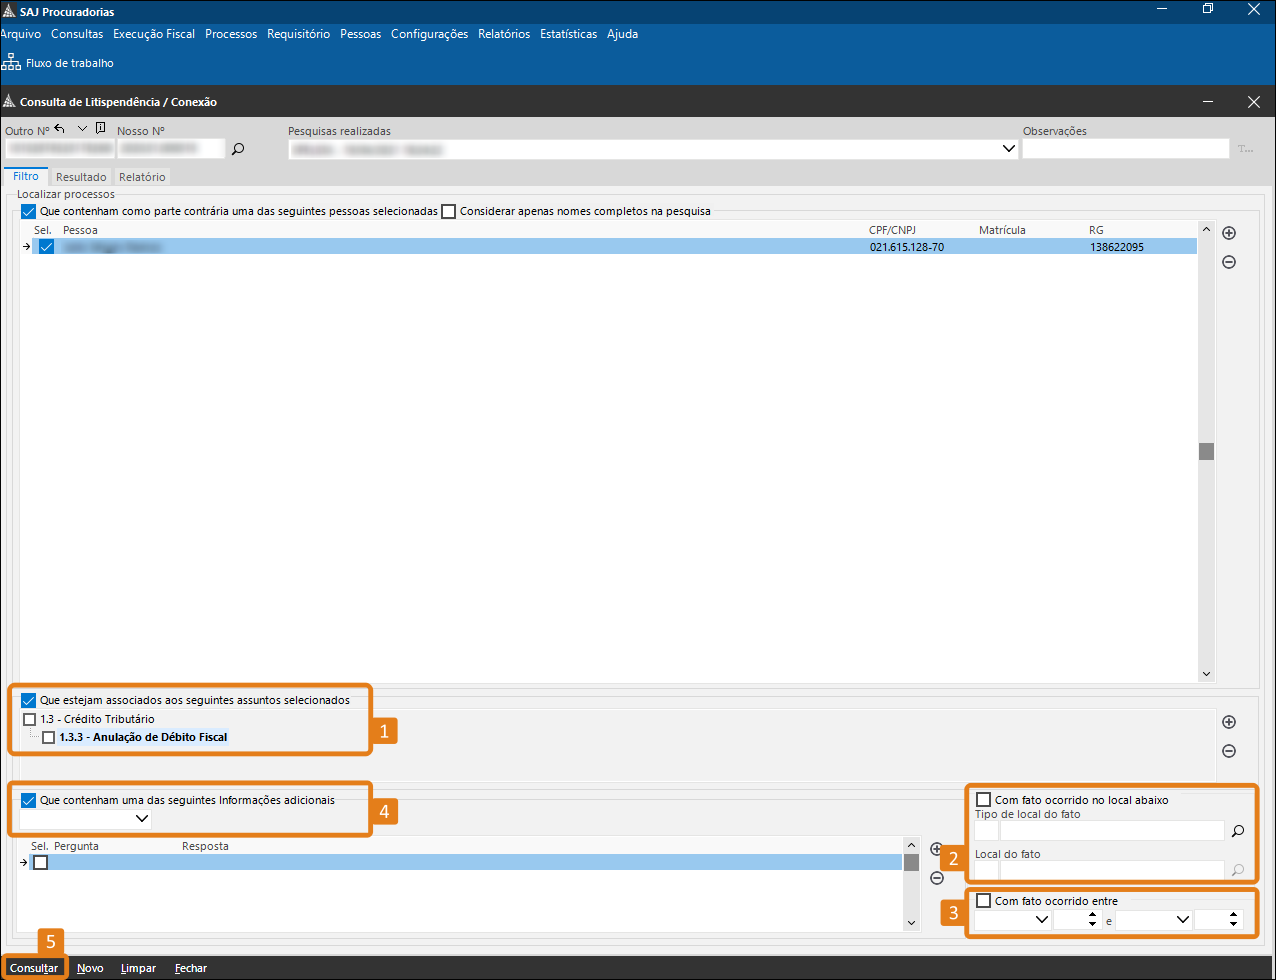Click the Observações input field
Viewport: 1276px width, 980px height.
pyautogui.click(x=1125, y=149)
